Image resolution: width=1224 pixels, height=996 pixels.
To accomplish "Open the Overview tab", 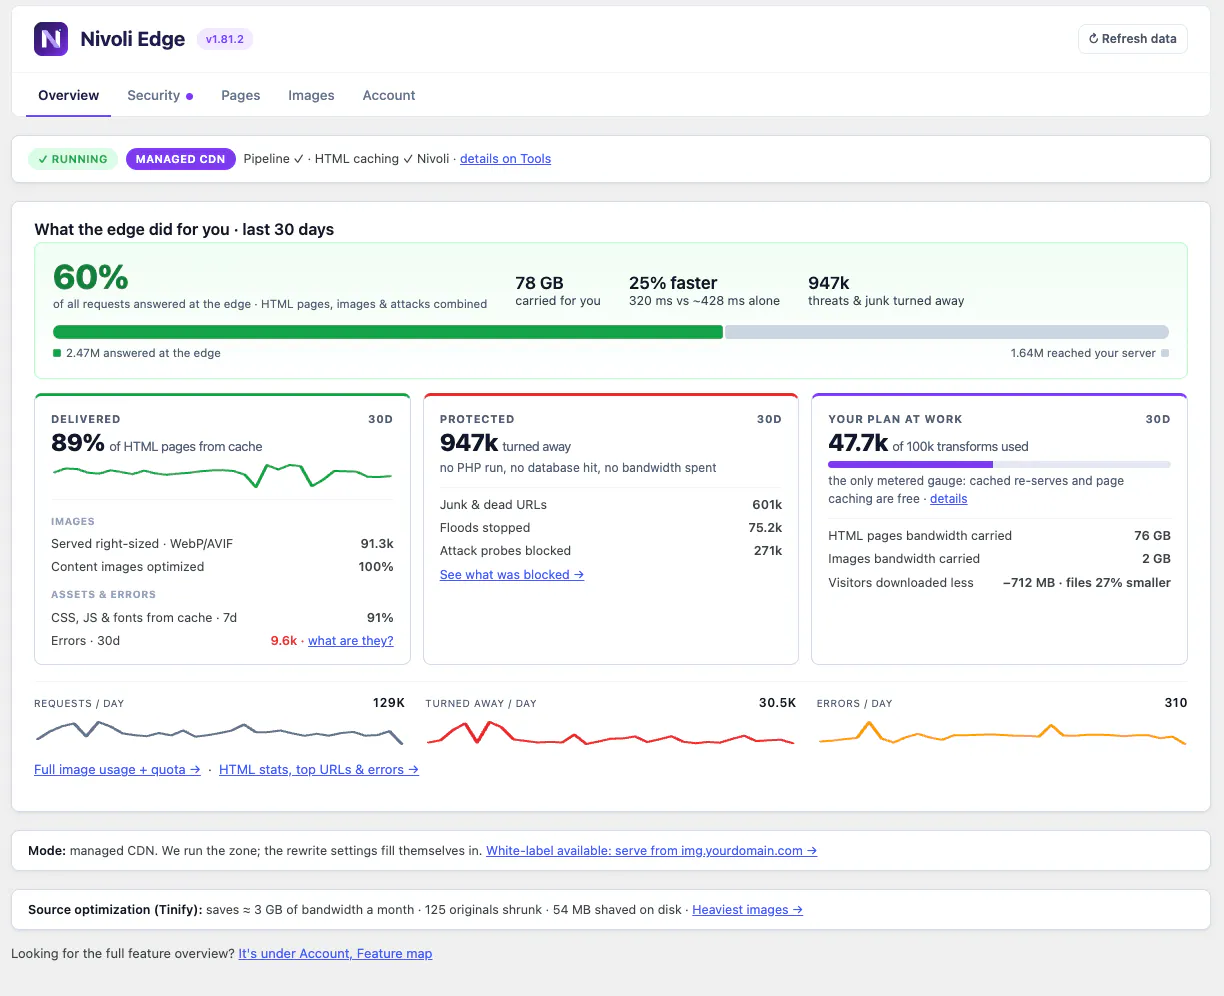I will pyautogui.click(x=68, y=96).
